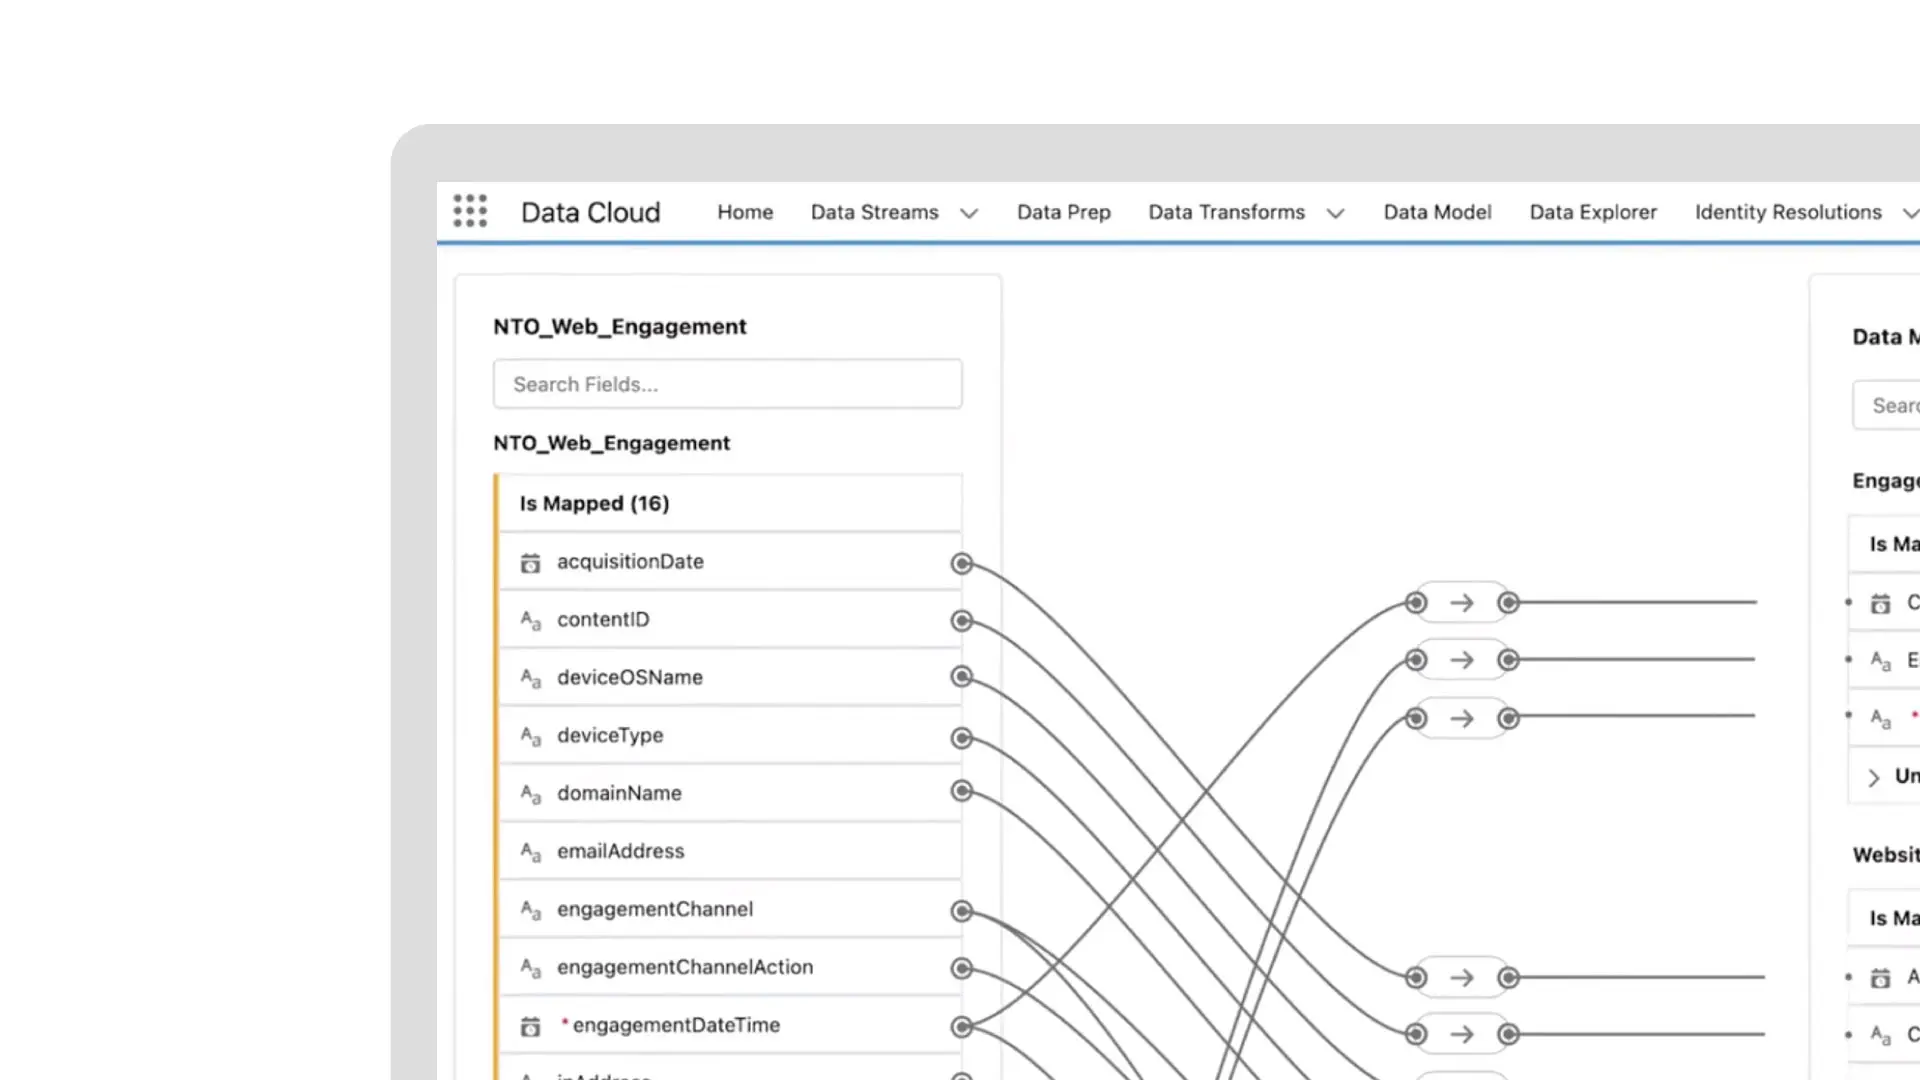The image size is (1920, 1080).
Task: Click the Data Model search field on the right
Action: [1887, 405]
